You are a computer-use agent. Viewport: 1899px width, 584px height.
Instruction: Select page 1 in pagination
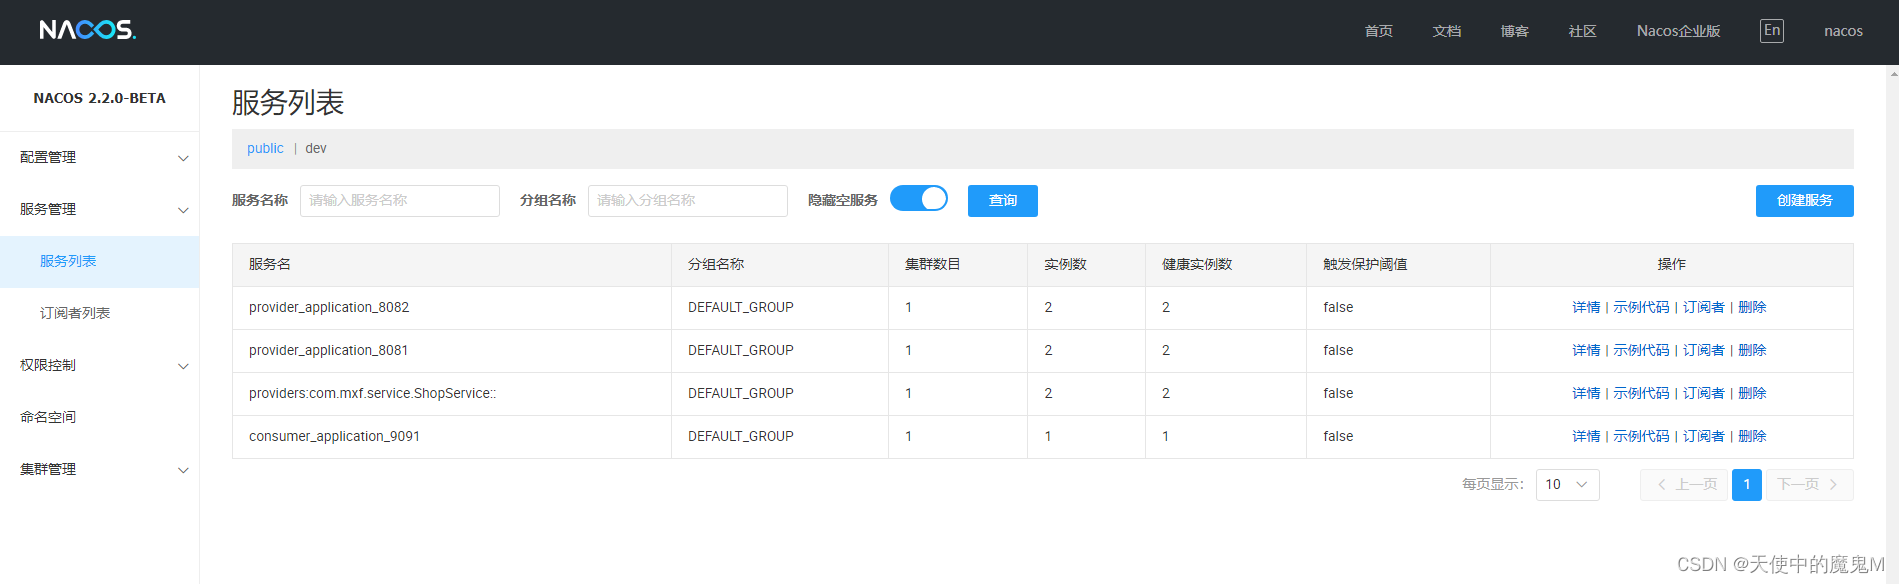point(1747,485)
